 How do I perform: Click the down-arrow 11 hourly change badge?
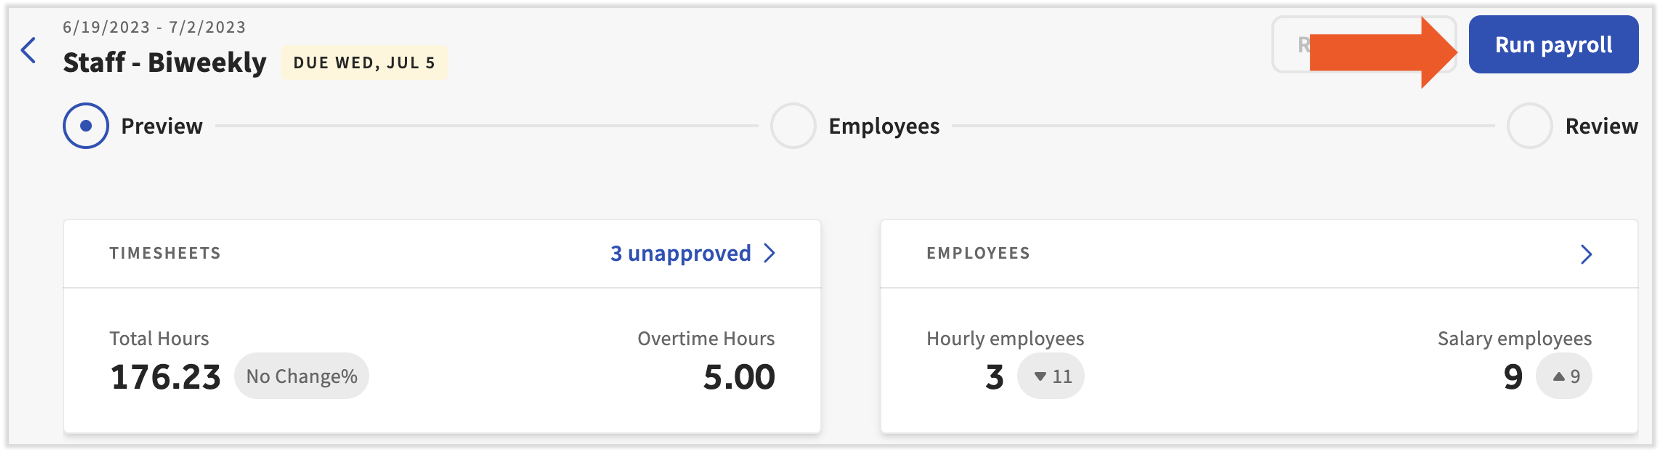[x=1051, y=377]
